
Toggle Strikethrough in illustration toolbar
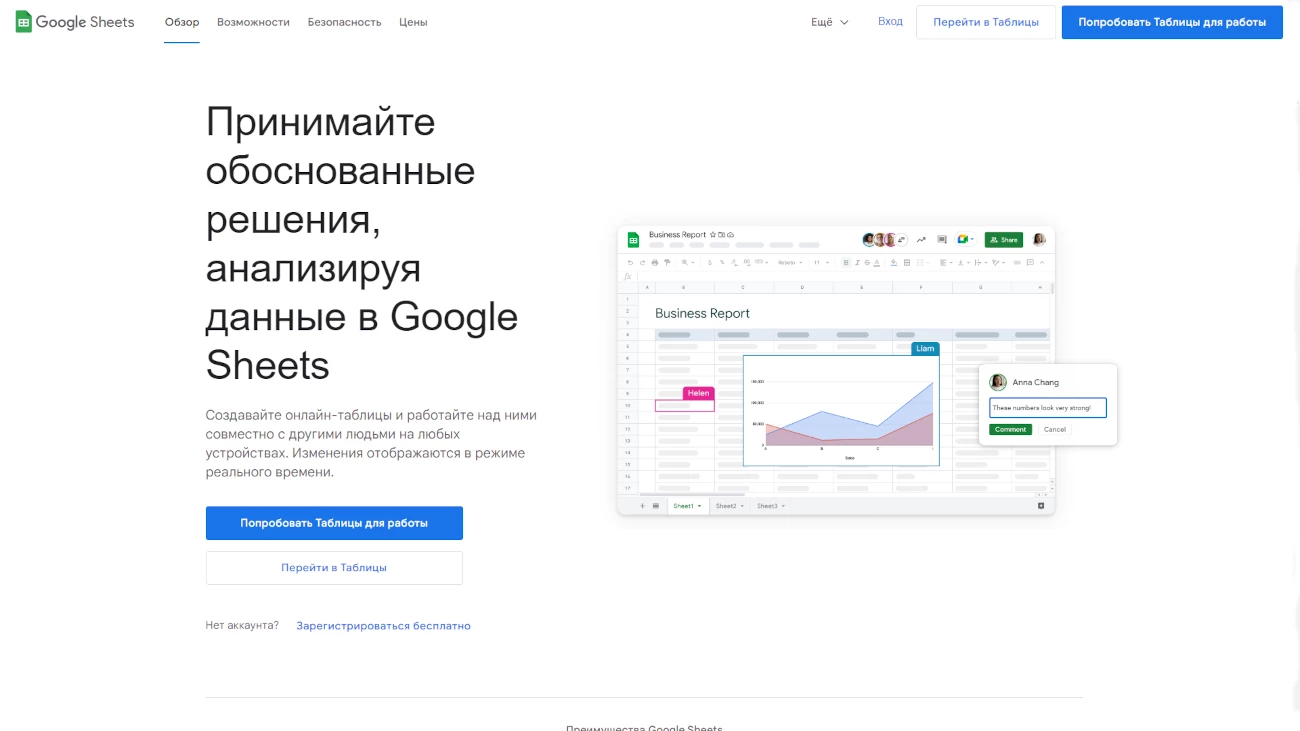(867, 262)
